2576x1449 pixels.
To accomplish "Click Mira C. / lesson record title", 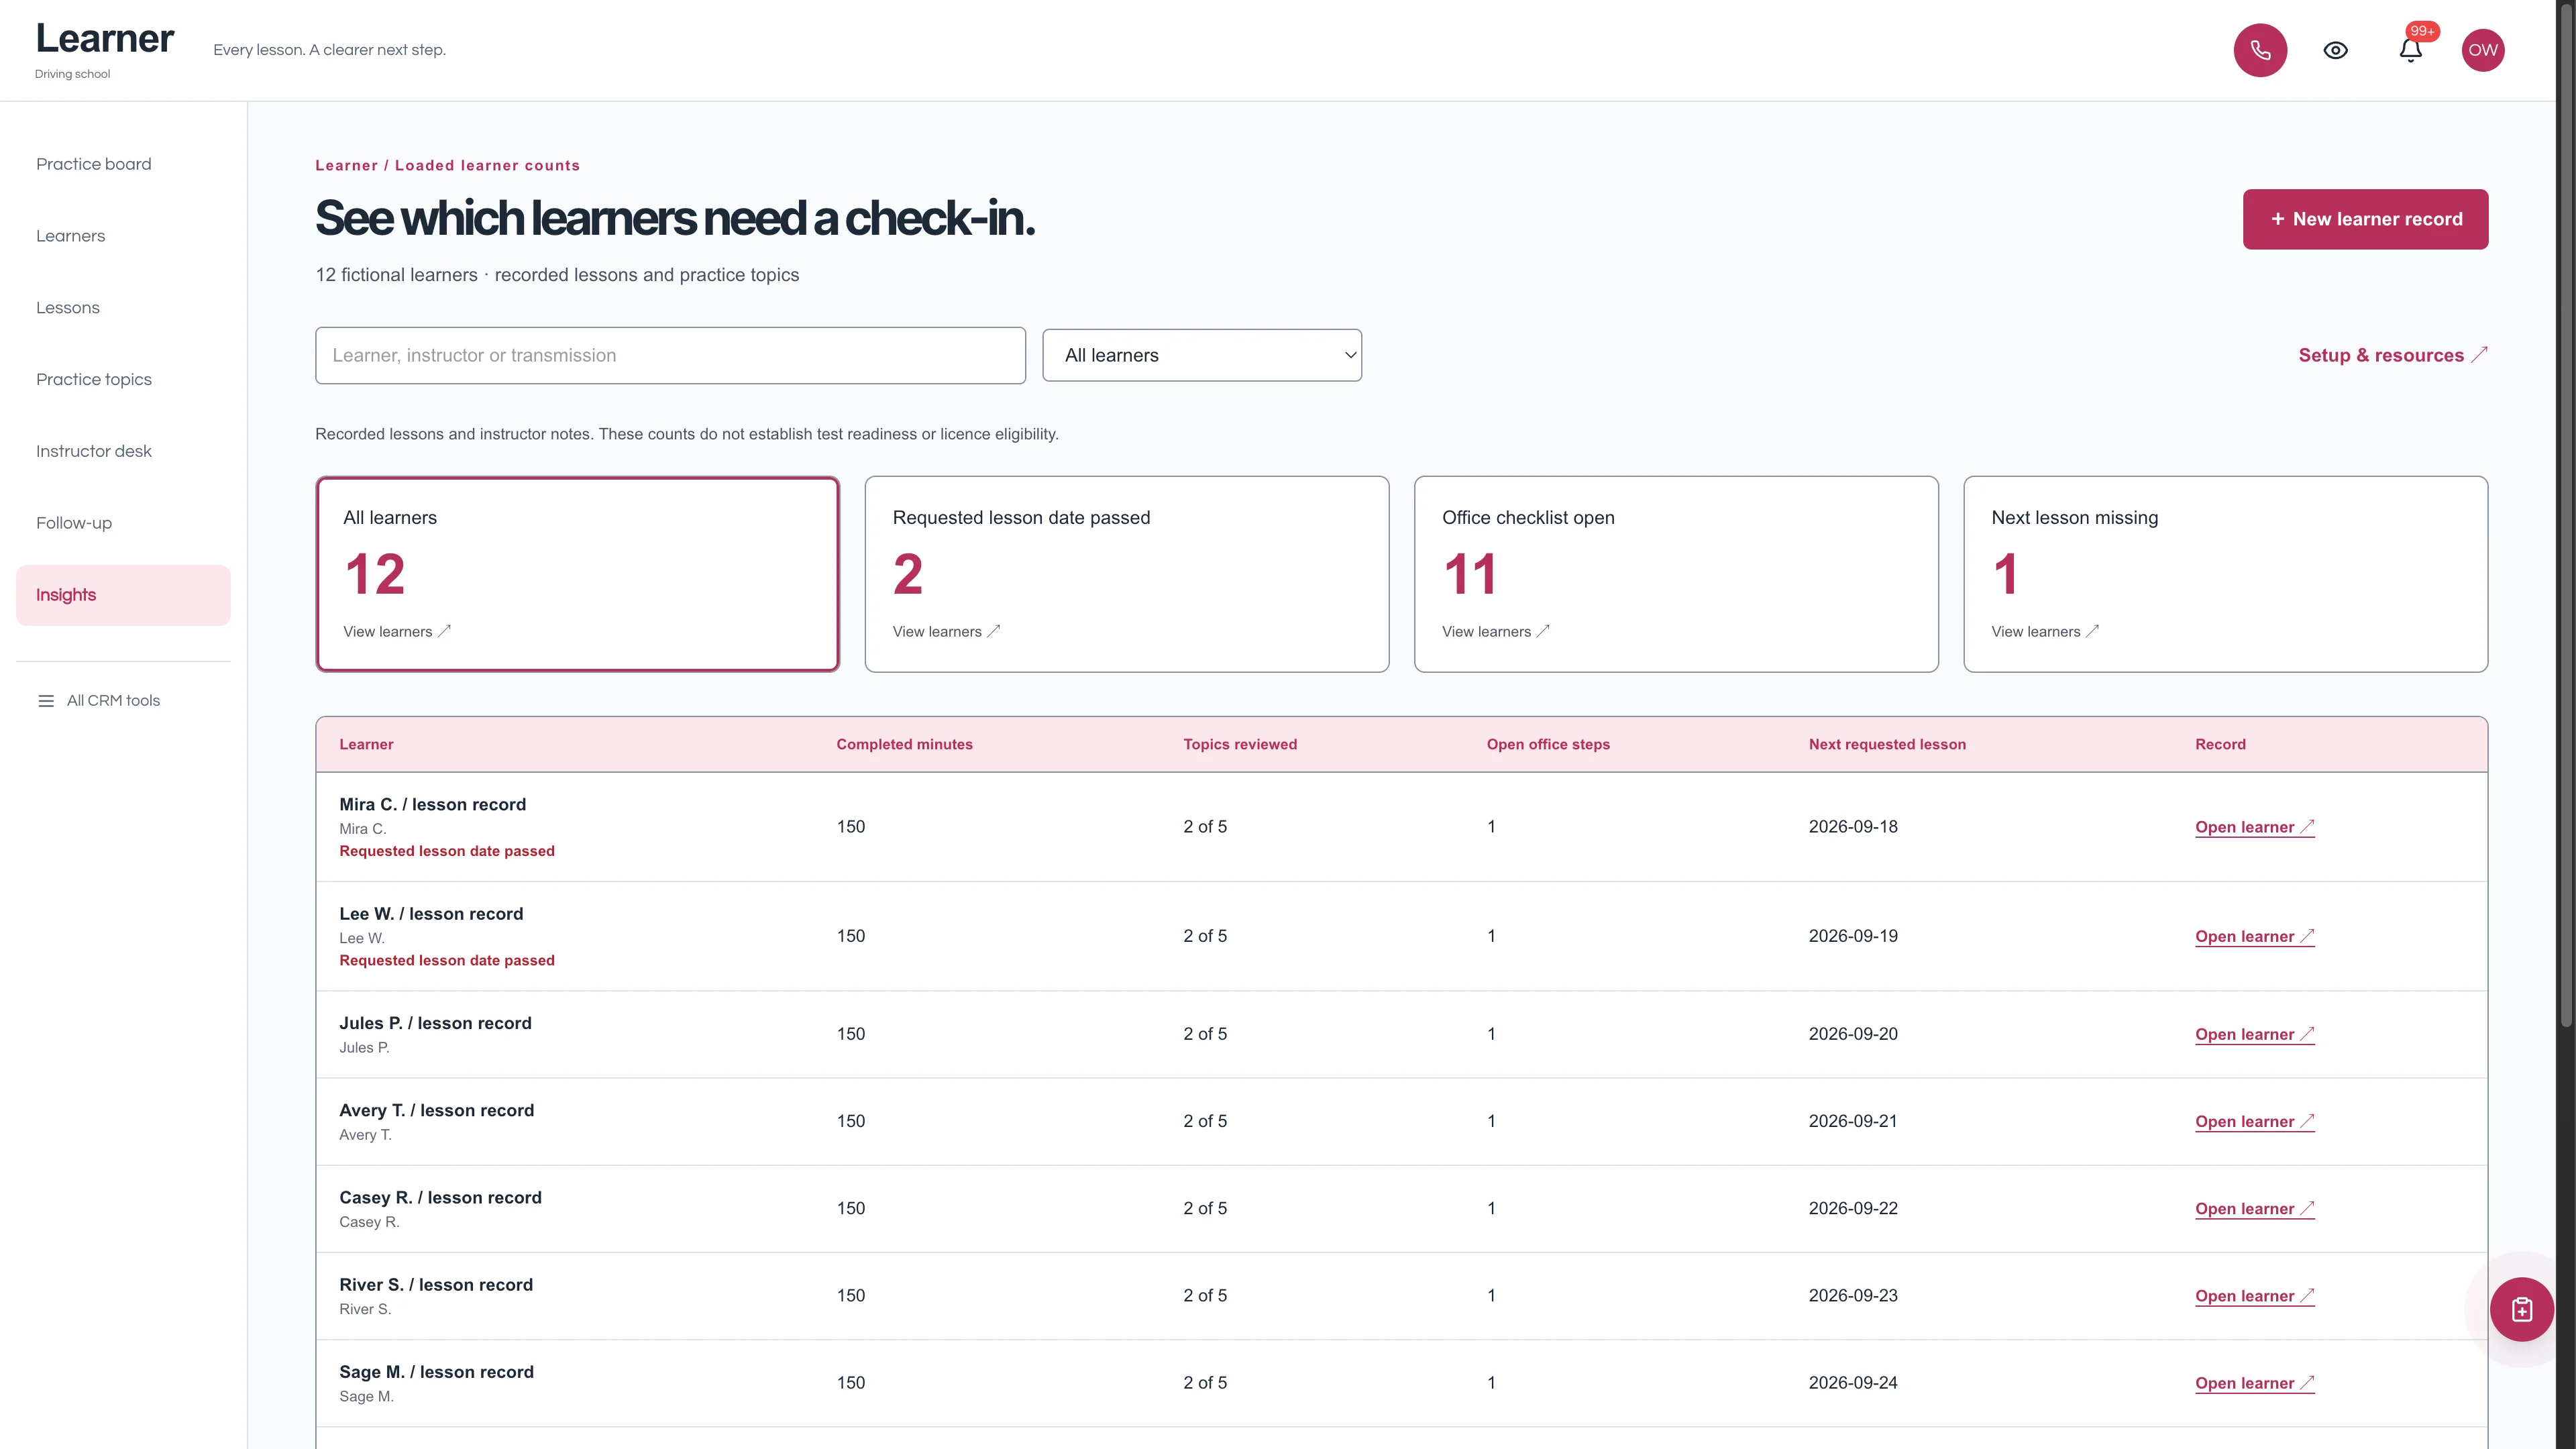I will (432, 804).
